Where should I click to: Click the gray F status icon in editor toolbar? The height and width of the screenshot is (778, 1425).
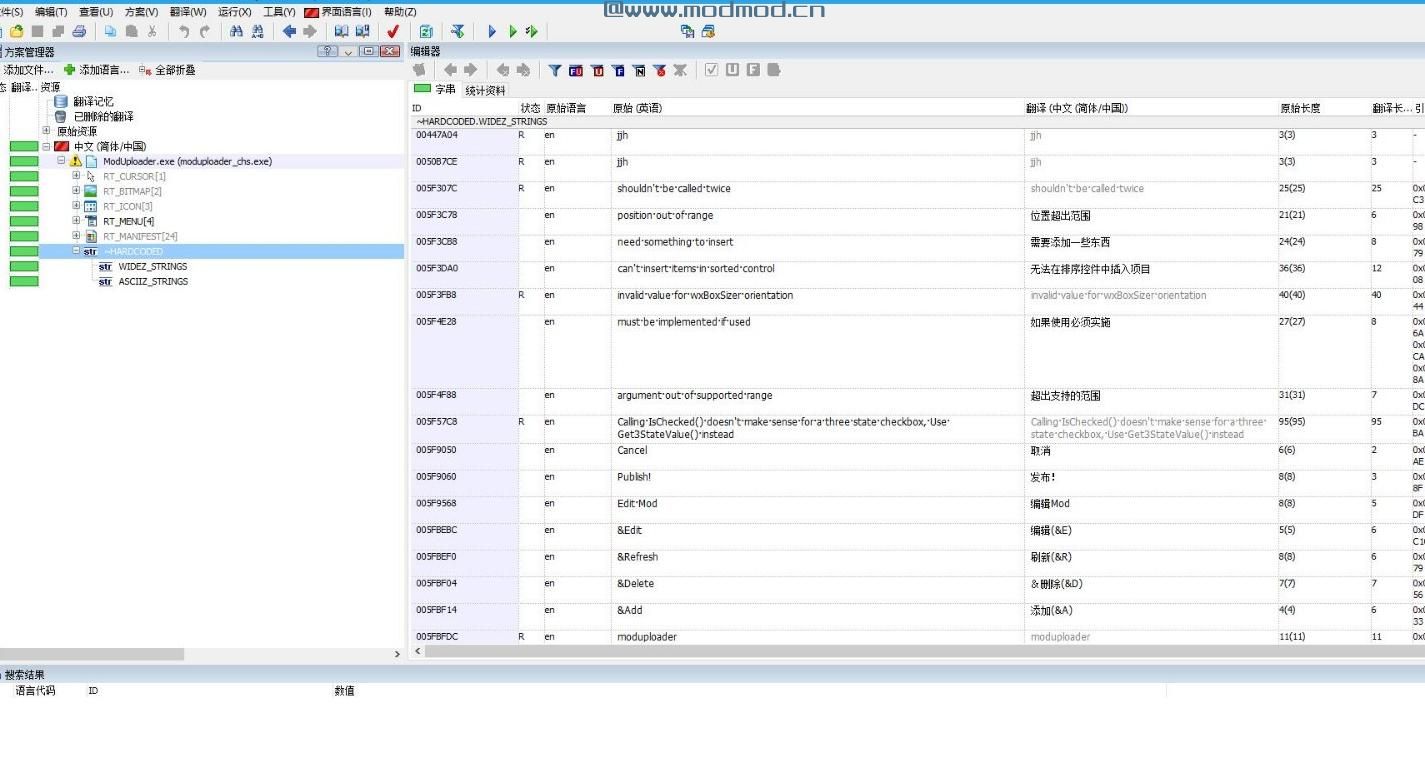pyautogui.click(x=753, y=70)
